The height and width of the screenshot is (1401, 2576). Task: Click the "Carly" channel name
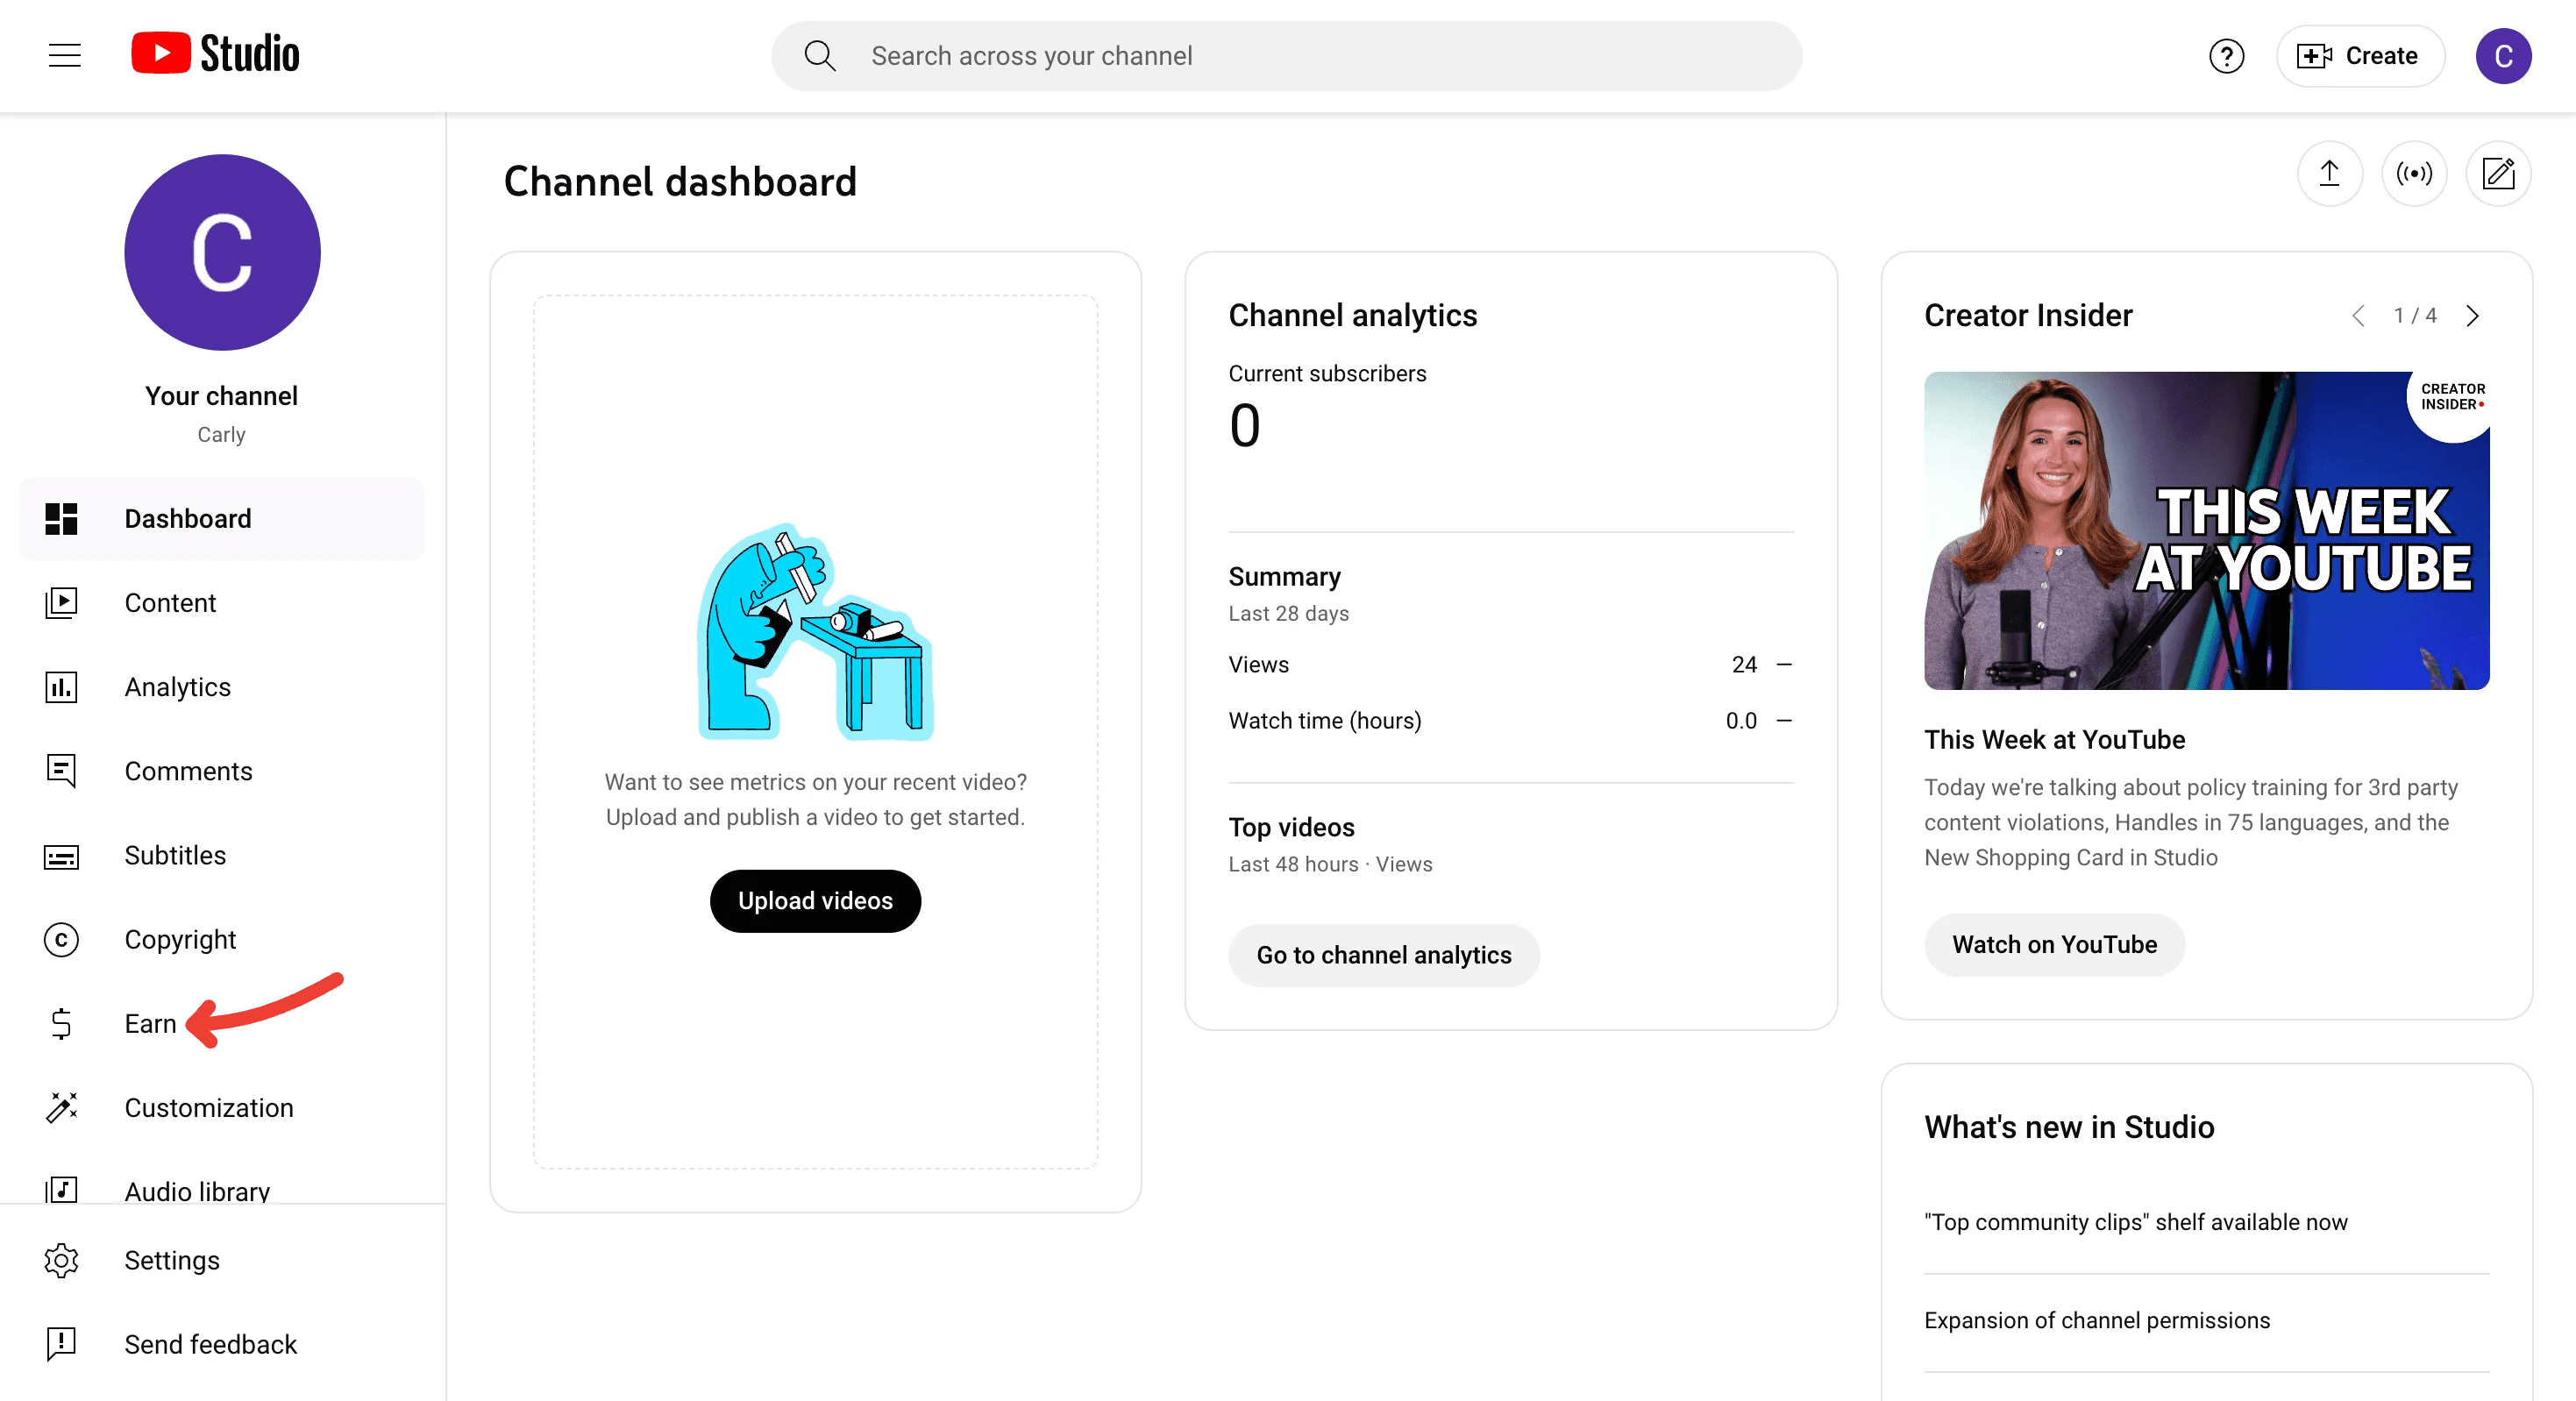click(222, 435)
